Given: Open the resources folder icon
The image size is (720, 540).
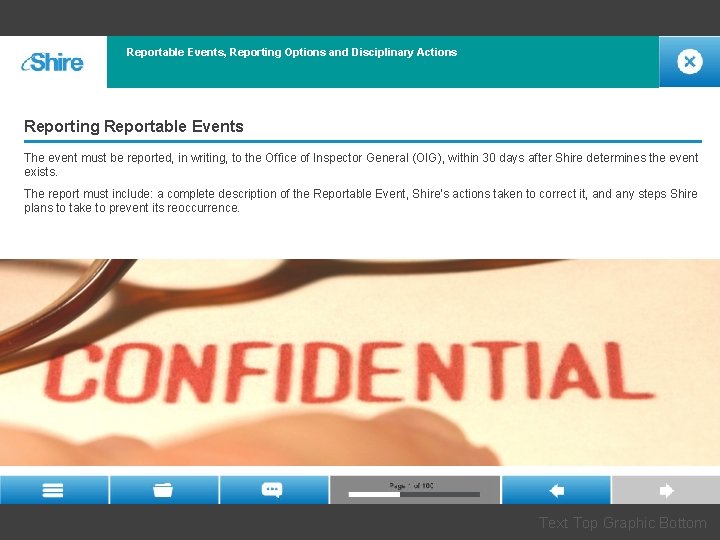Looking at the screenshot, I should [x=163, y=490].
